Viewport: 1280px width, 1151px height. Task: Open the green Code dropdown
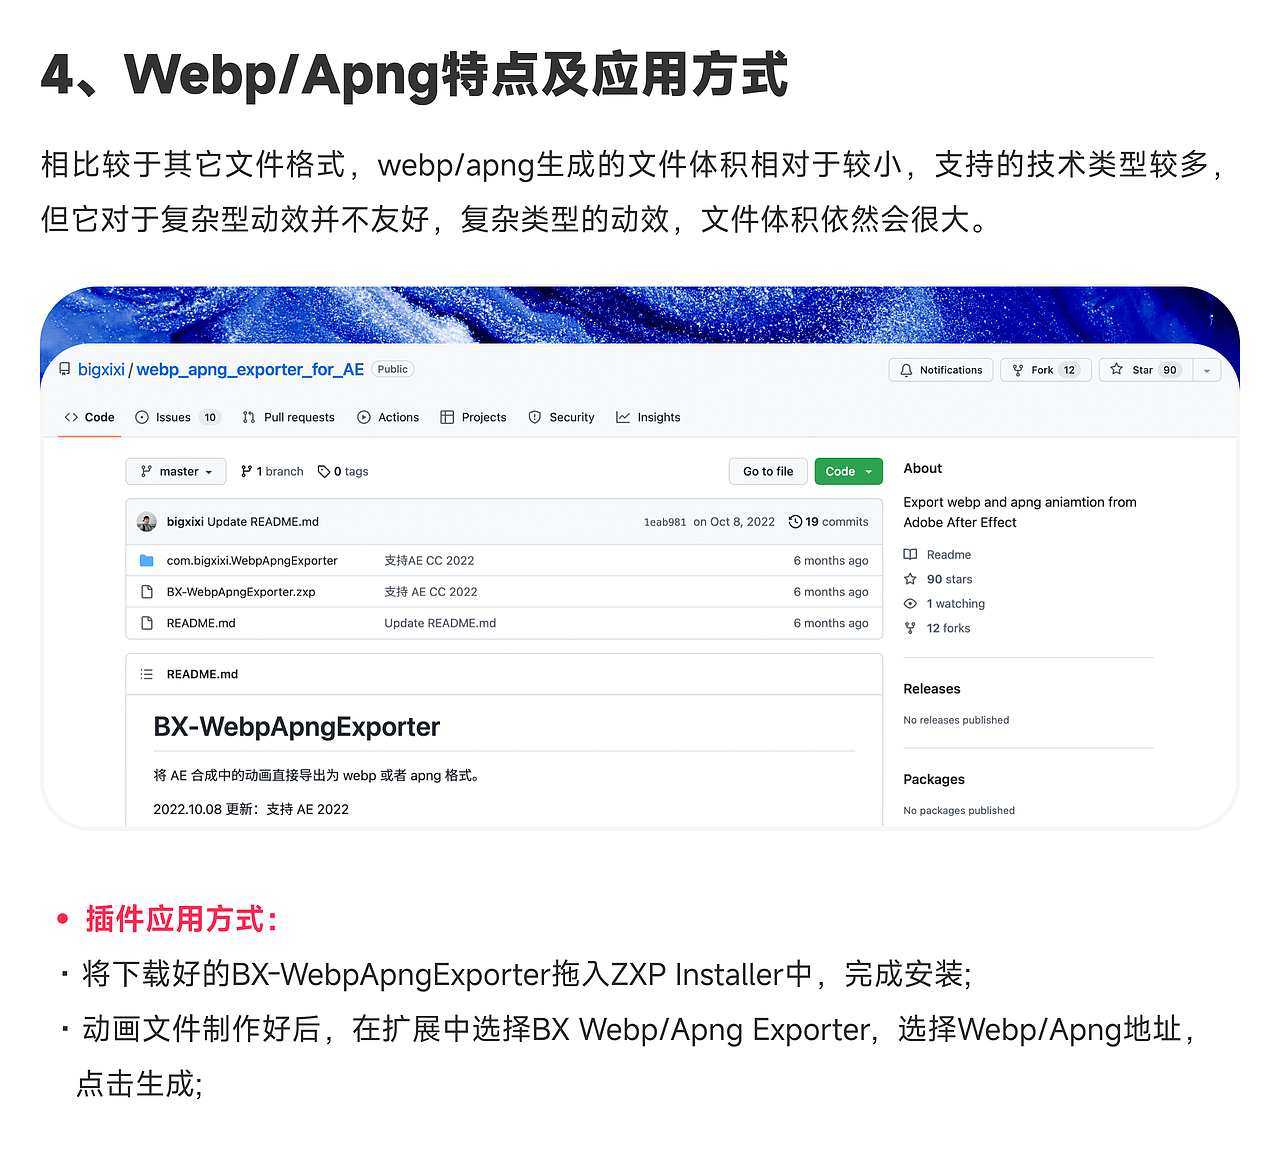click(848, 471)
